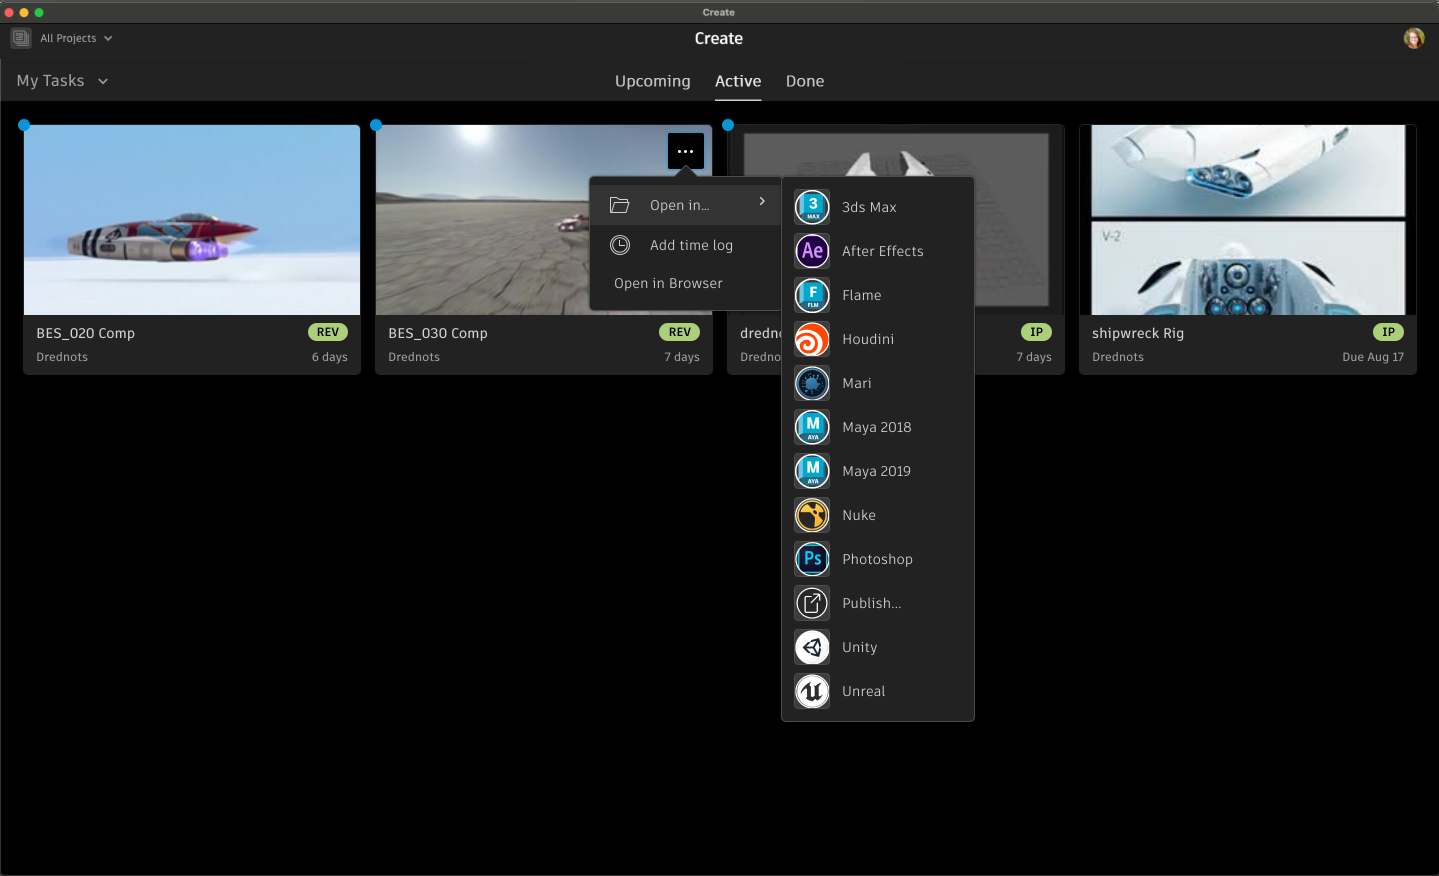
Task: Click the clock icon for time log
Action: (x=620, y=245)
